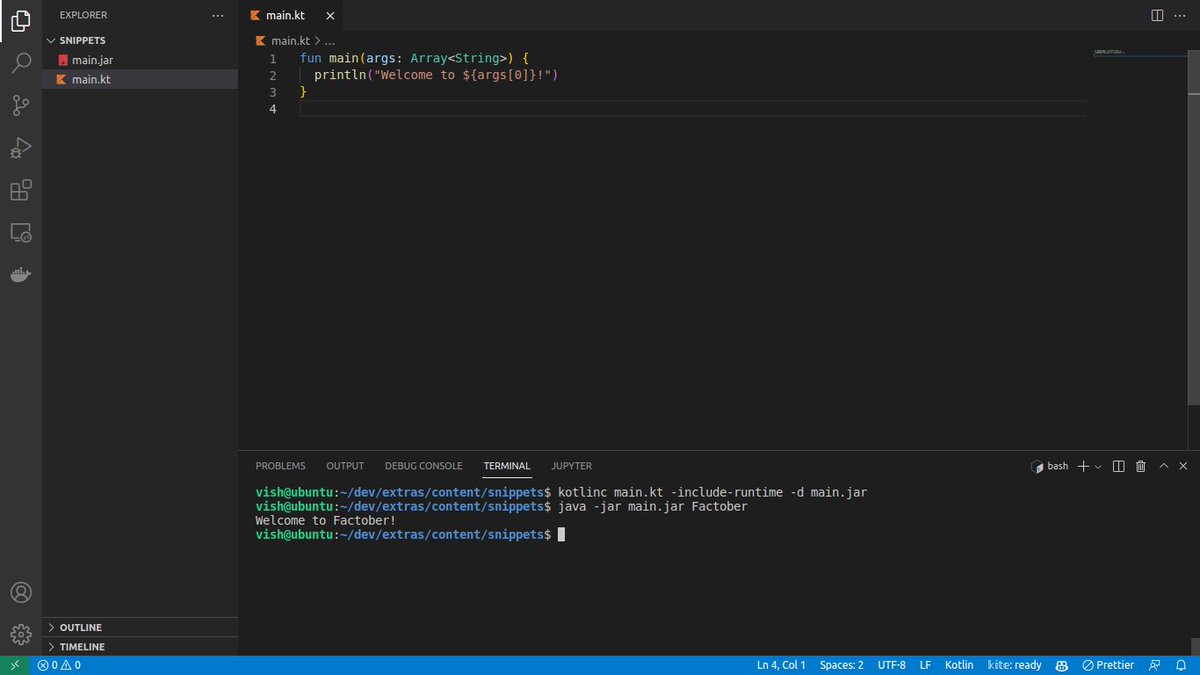Switch to the PROBLEMS tab
The height and width of the screenshot is (675, 1200).
(280, 465)
